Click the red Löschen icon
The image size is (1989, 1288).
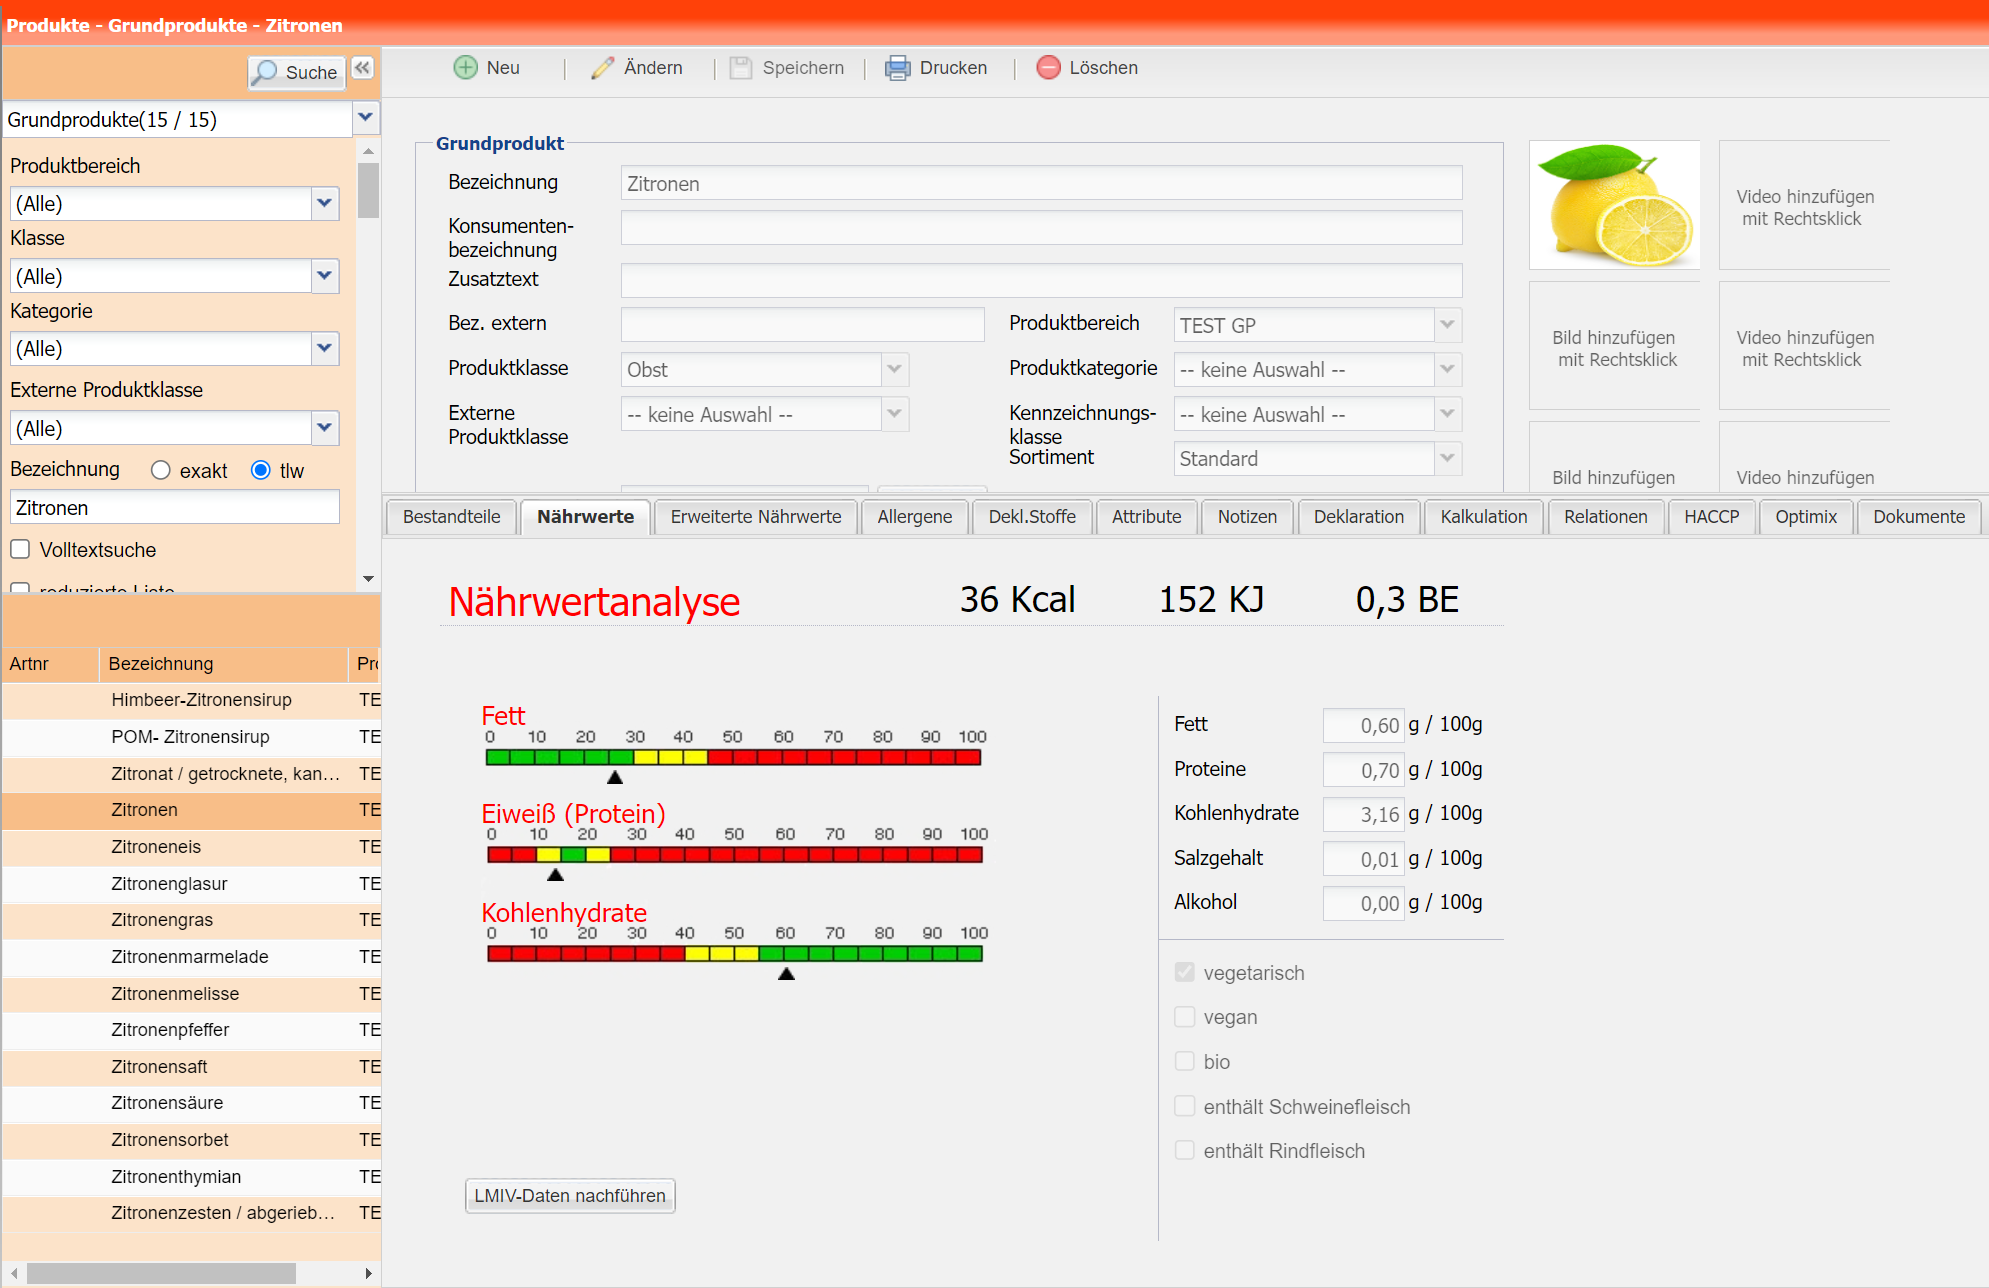(1048, 68)
